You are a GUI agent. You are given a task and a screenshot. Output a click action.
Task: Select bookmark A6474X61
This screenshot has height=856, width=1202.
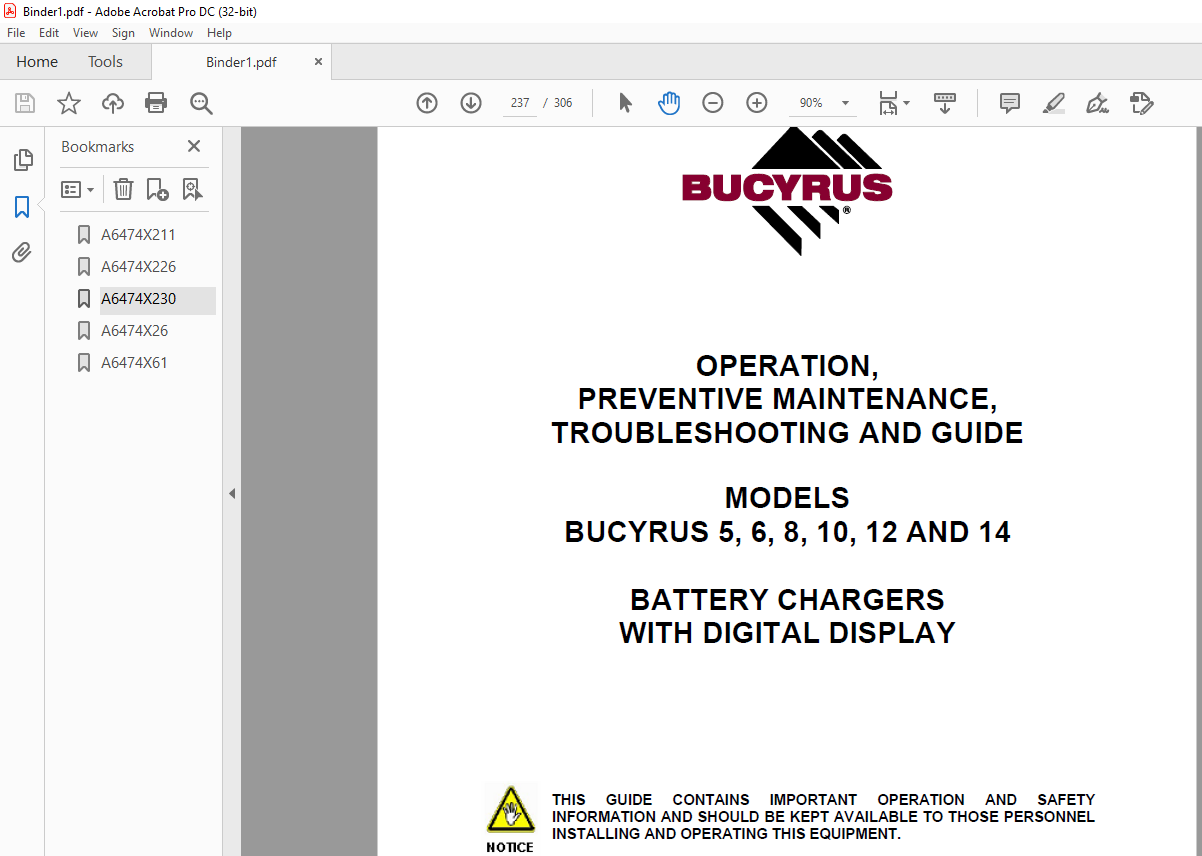click(134, 363)
